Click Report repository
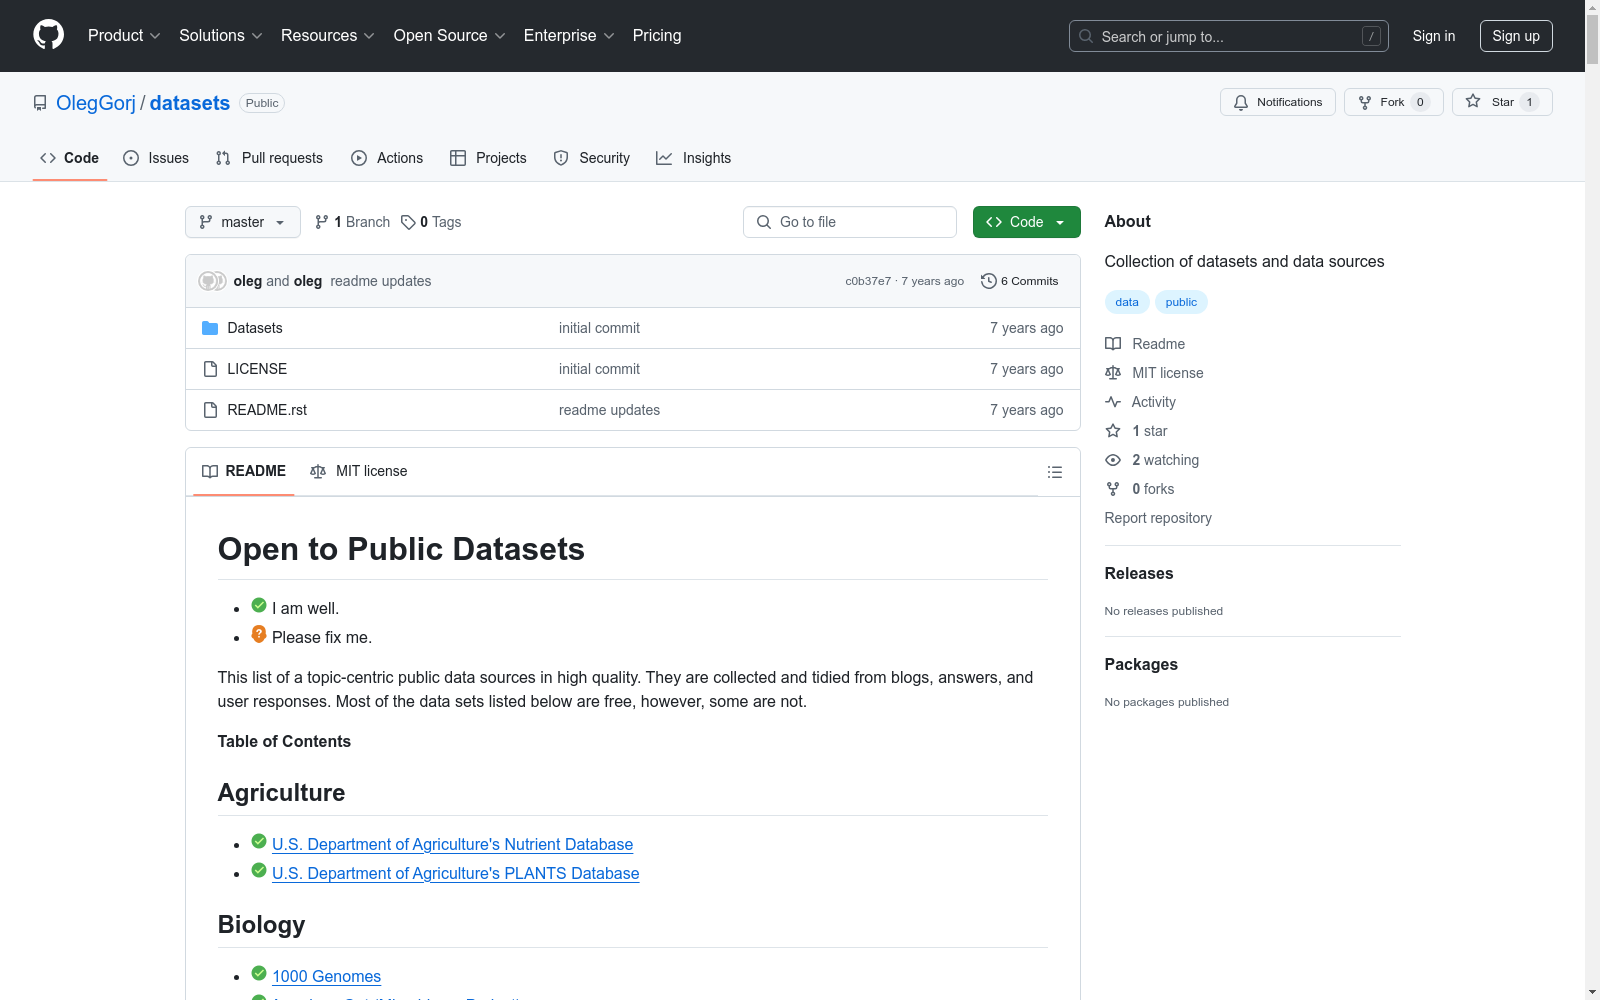 (x=1158, y=518)
